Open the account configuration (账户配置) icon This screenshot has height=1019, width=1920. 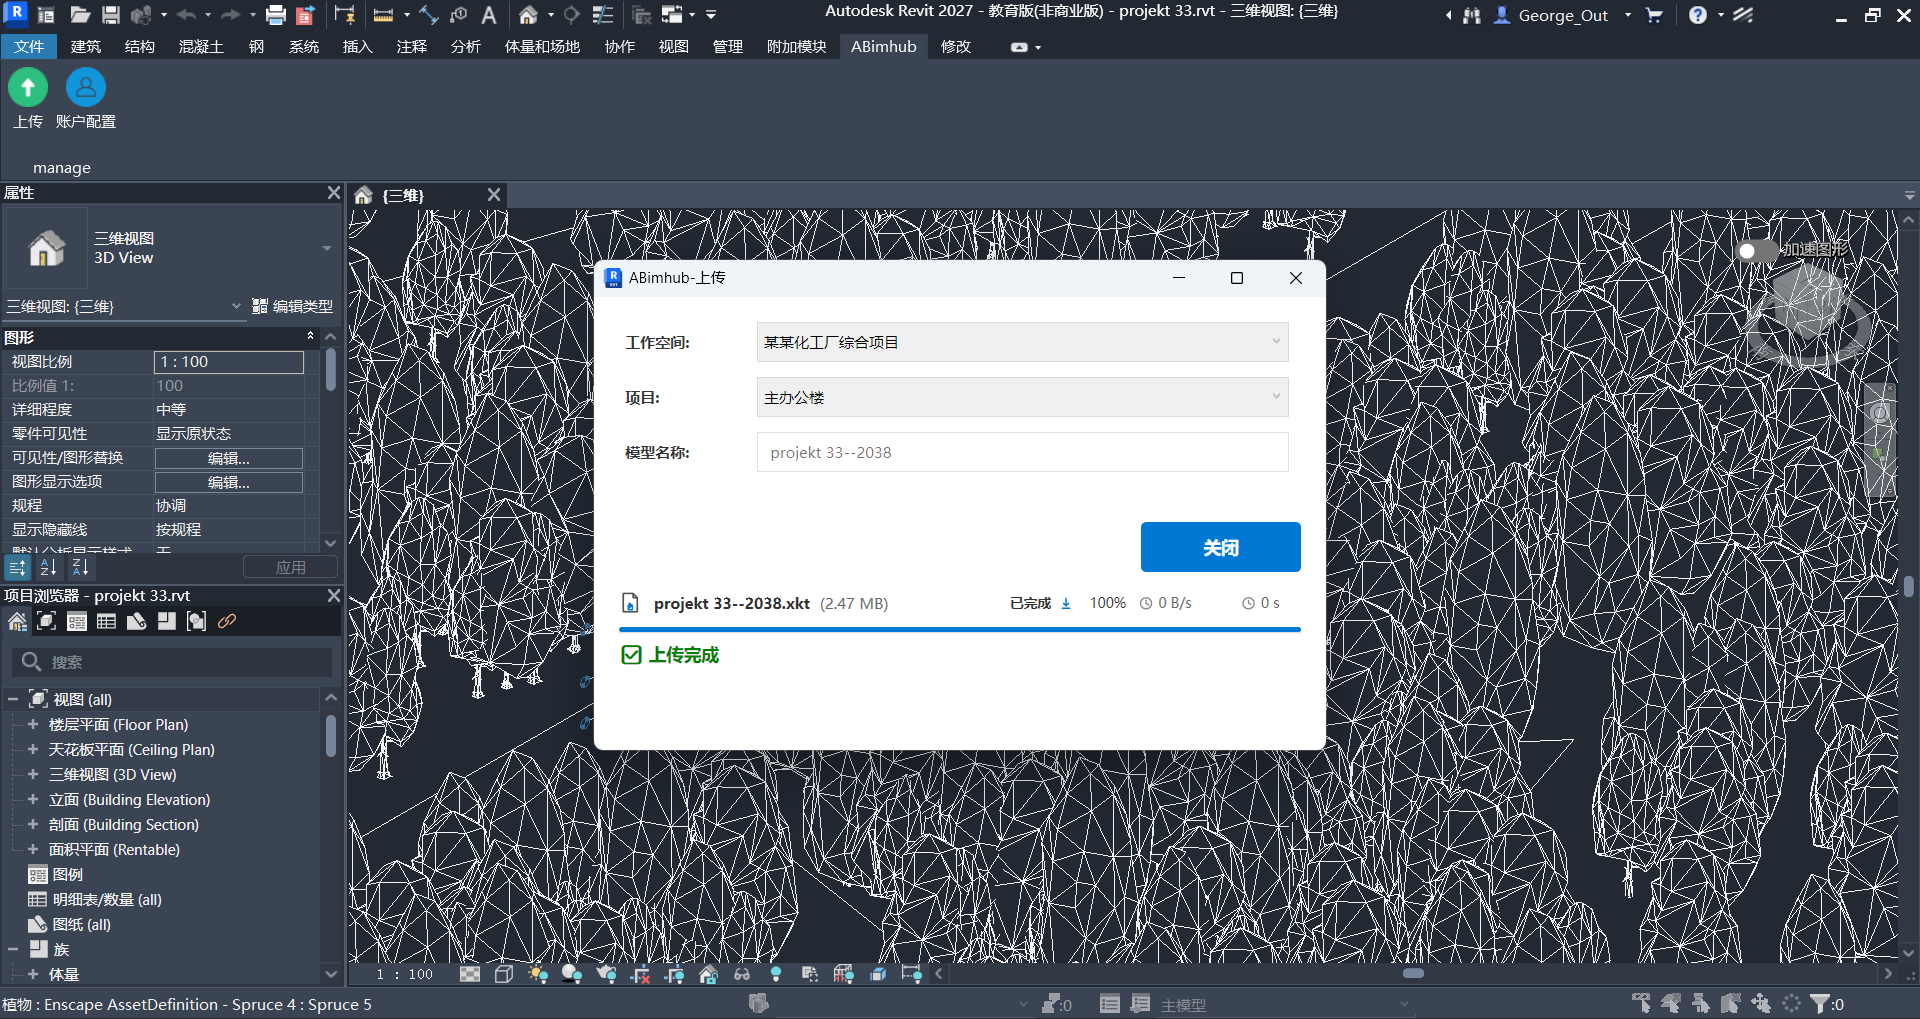pos(86,88)
